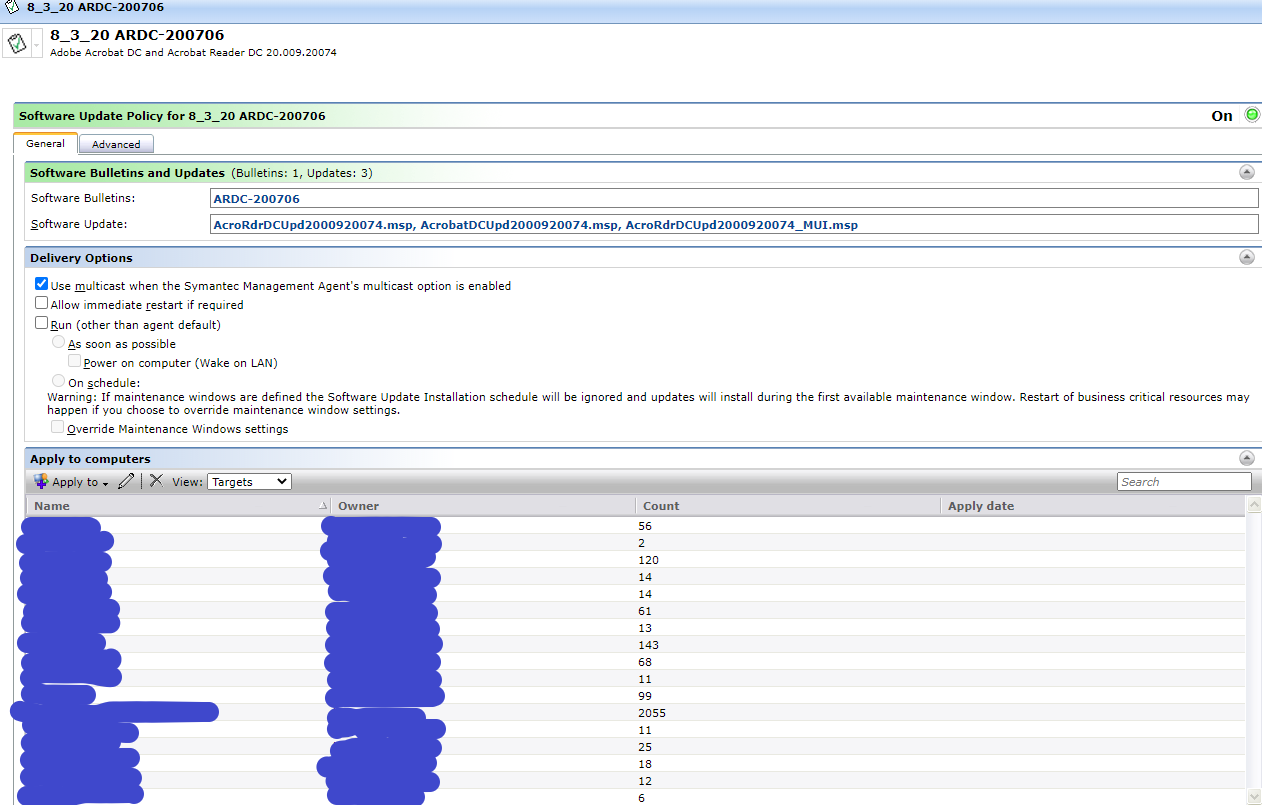Collapse the Software Bulletins and Updates section

[x=1246, y=172]
